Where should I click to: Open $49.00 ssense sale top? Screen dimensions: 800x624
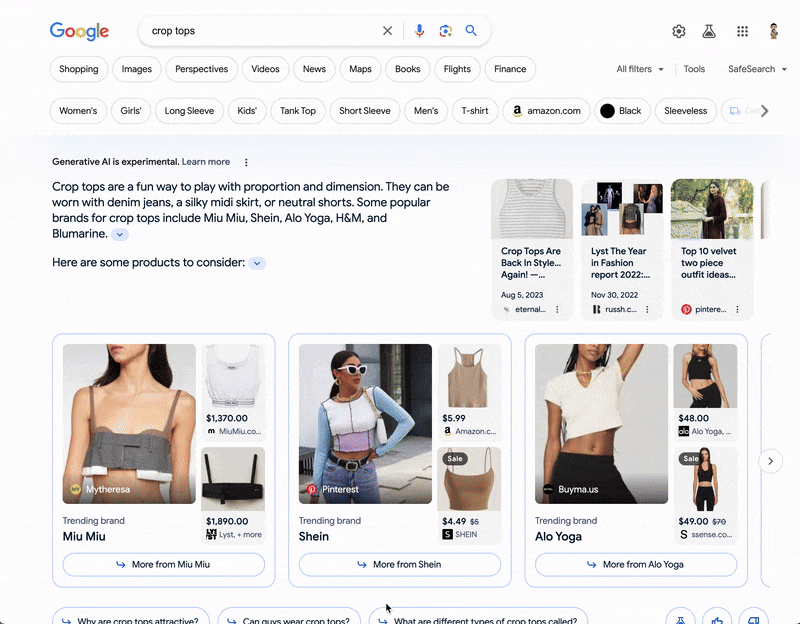click(705, 494)
